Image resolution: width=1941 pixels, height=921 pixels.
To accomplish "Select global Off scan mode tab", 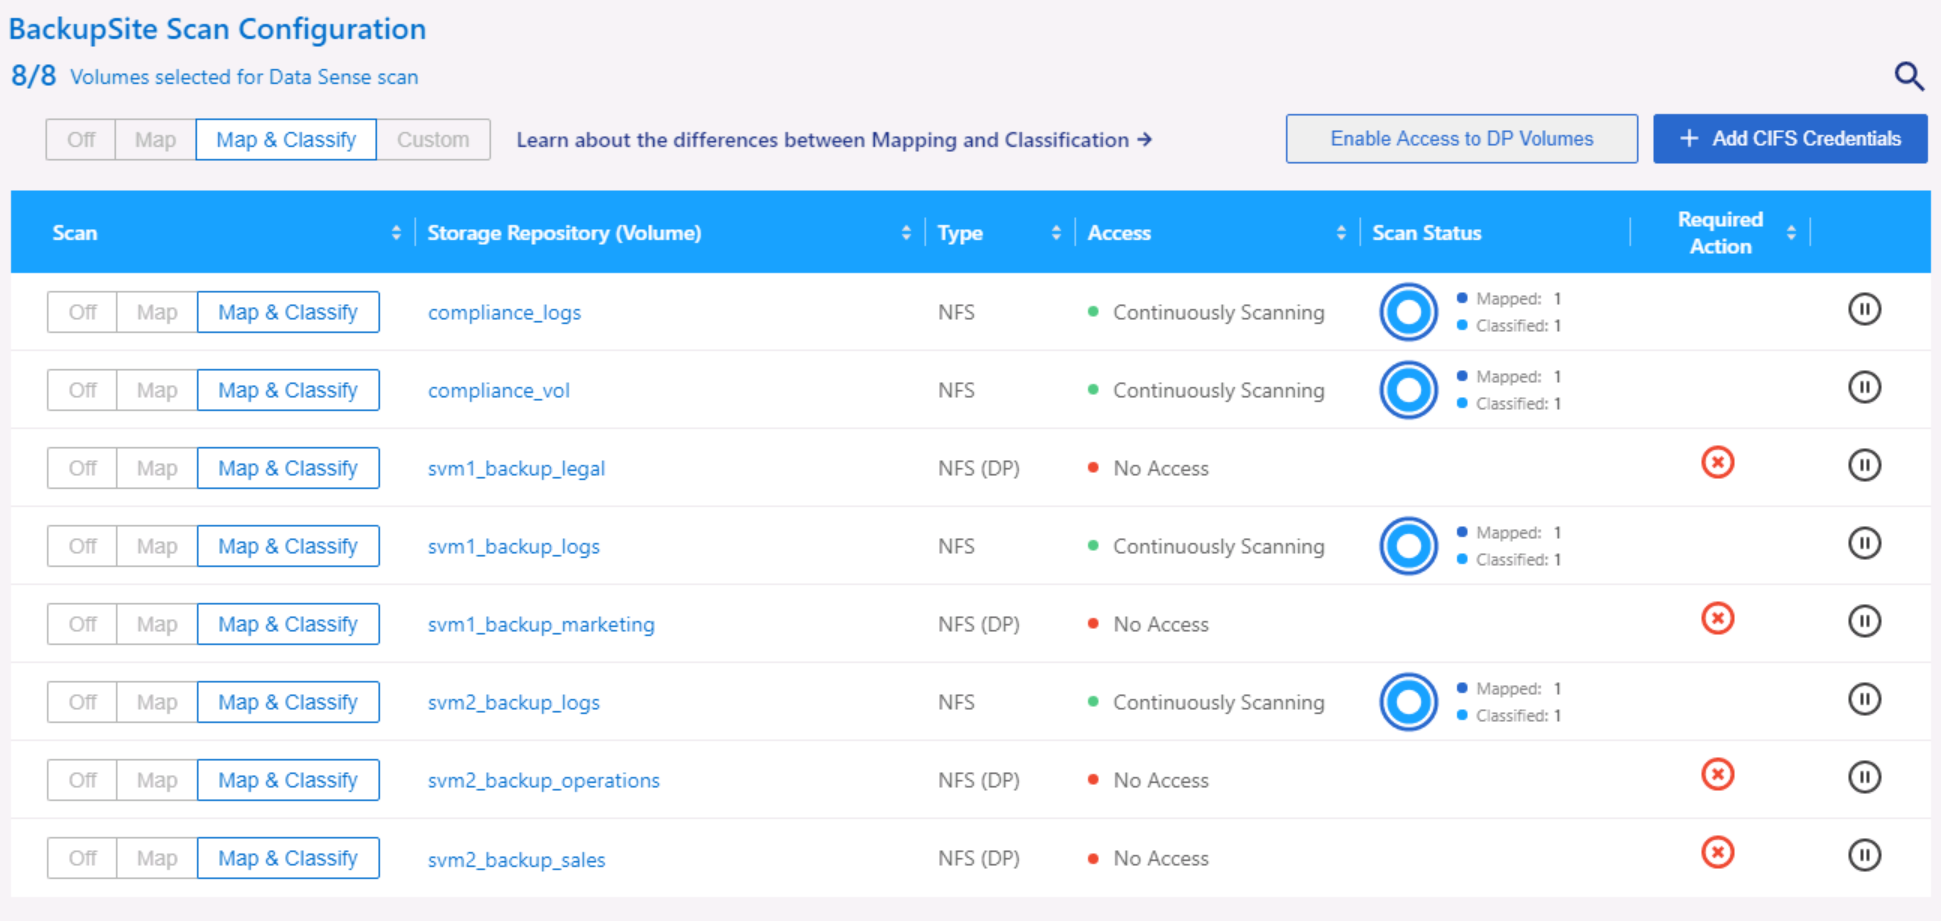I will [x=81, y=140].
